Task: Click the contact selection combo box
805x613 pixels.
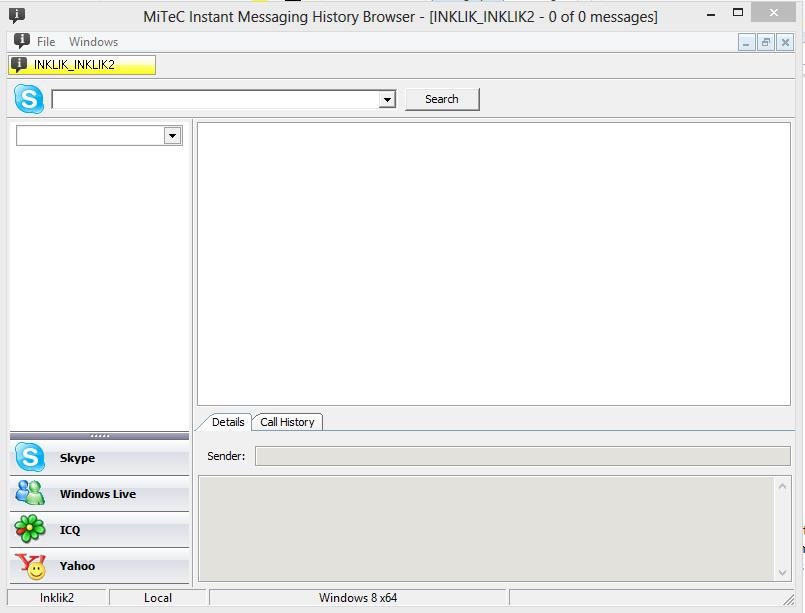Action: point(99,136)
